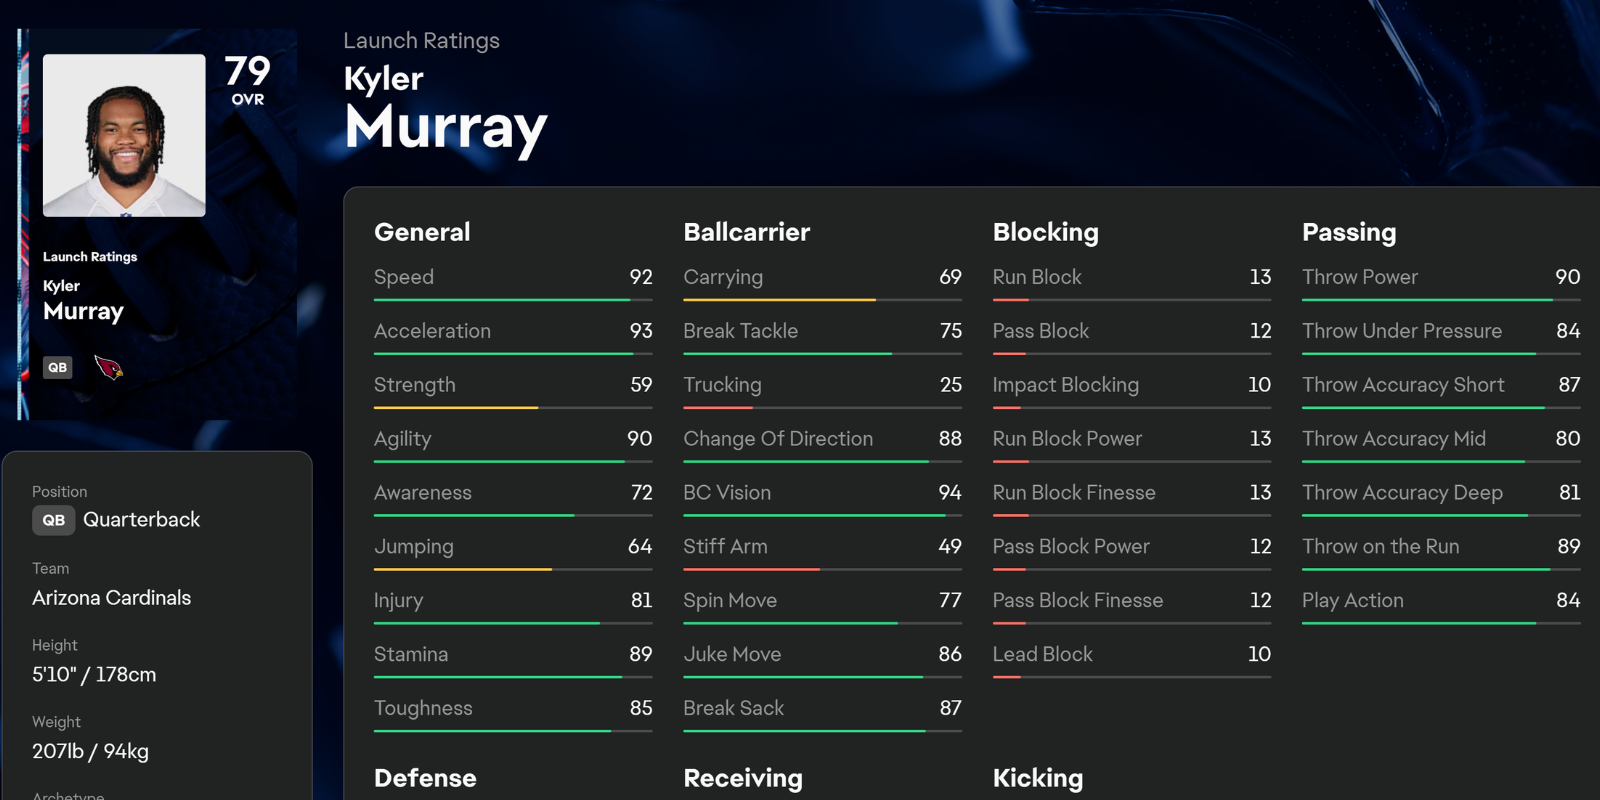Select the Play Action stat row
Viewport: 1600px width, 800px height.
tap(1440, 601)
